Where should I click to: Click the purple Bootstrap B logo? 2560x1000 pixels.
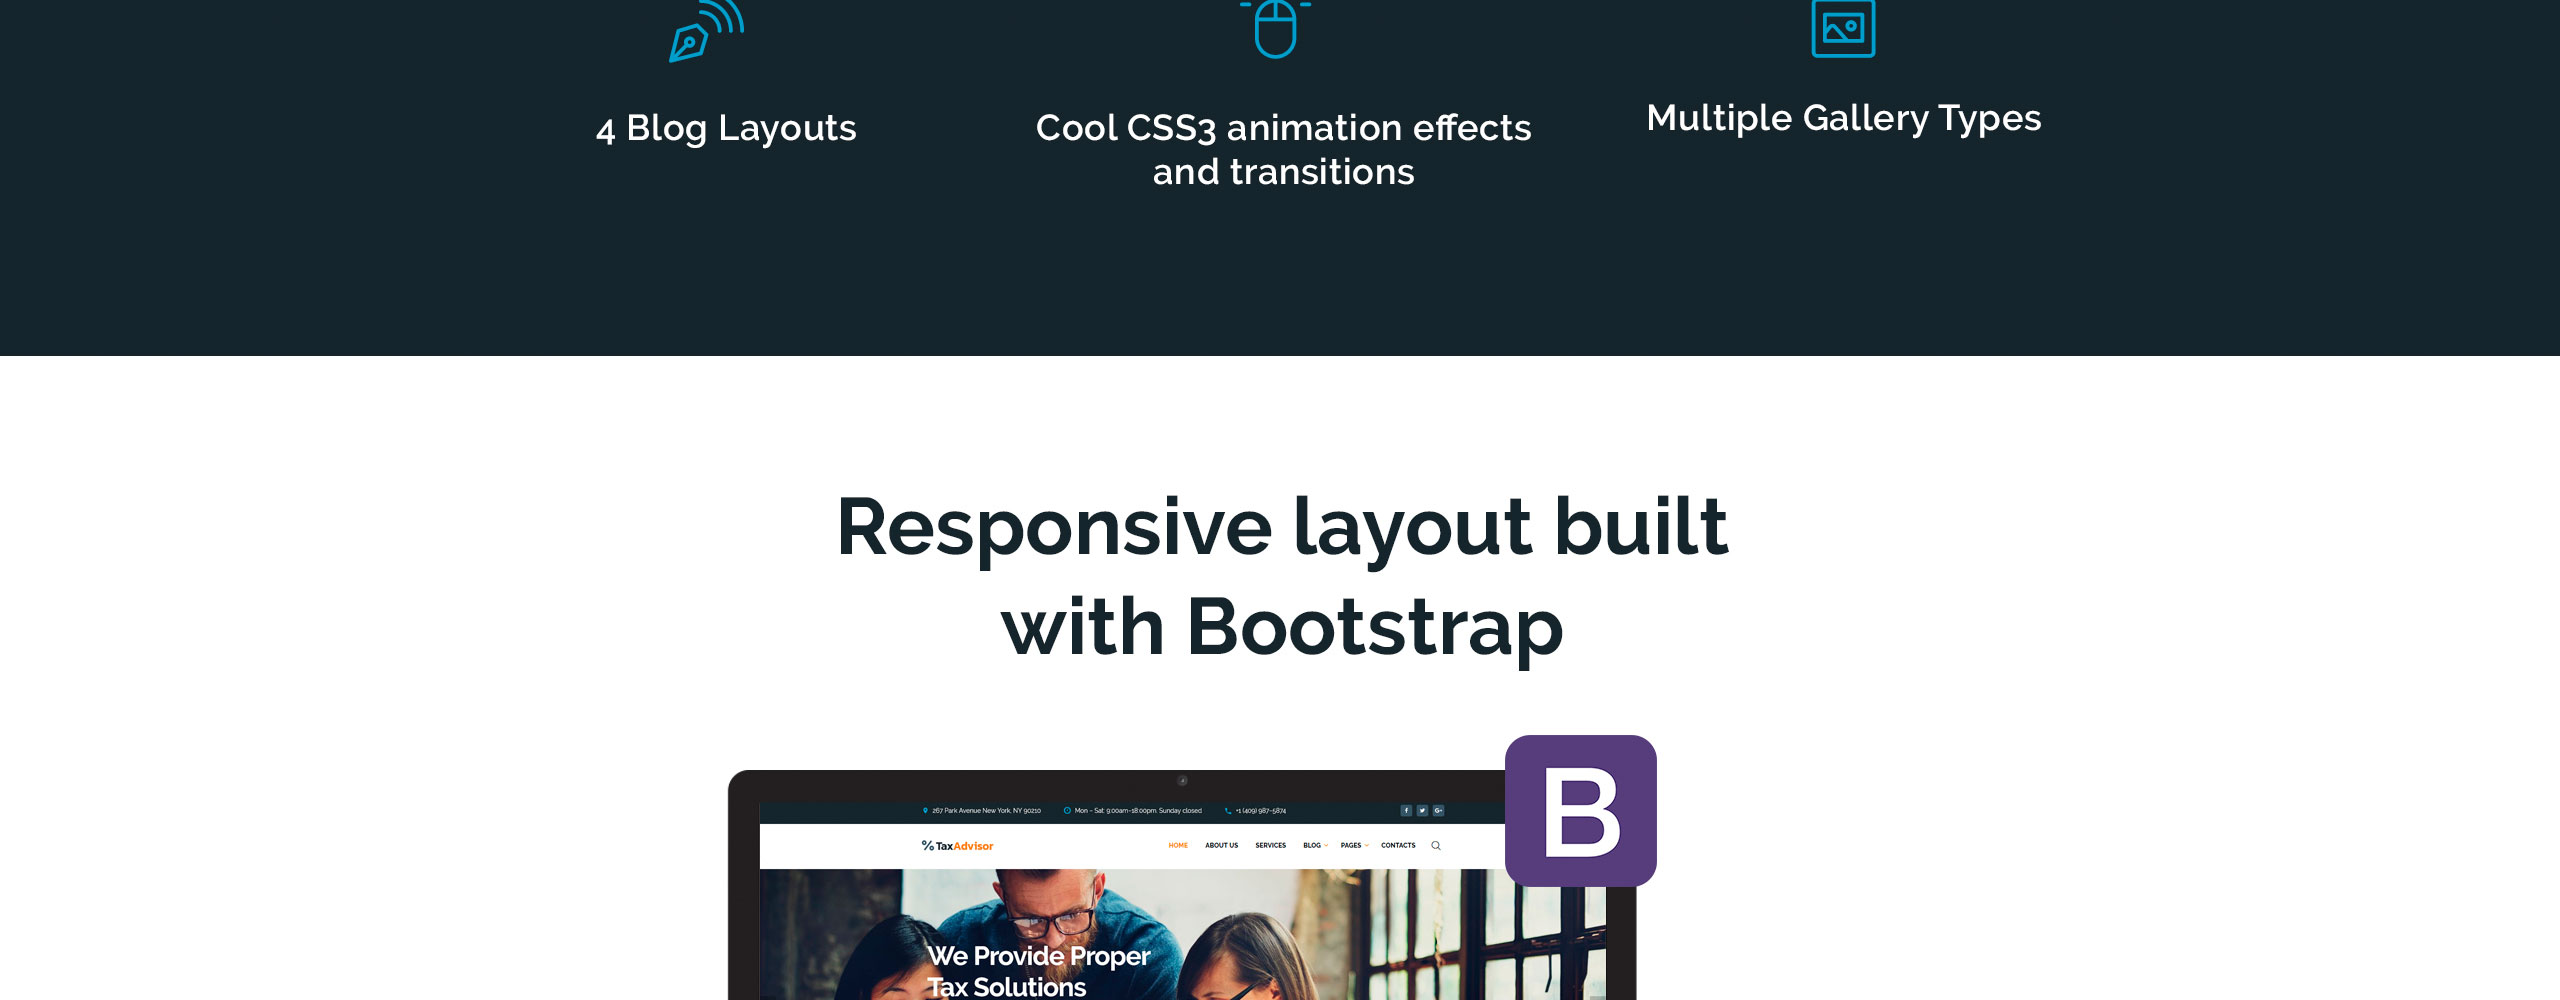click(1581, 811)
